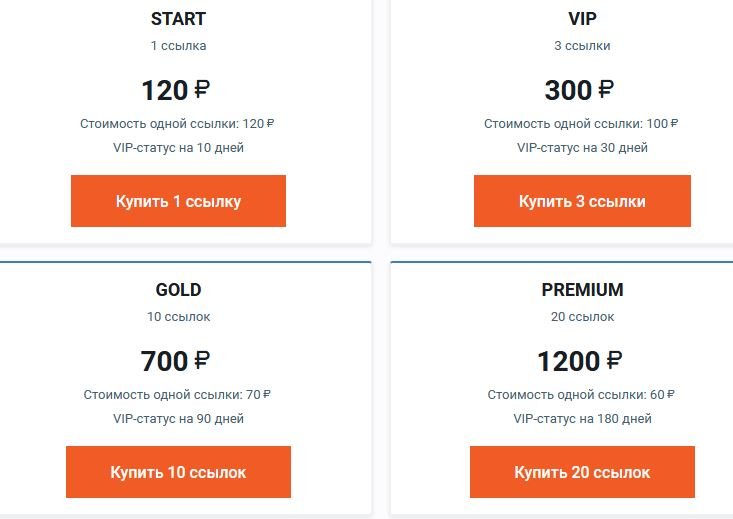Click the 300 ₽ price
Screen dimensions: 733x519
579,90
